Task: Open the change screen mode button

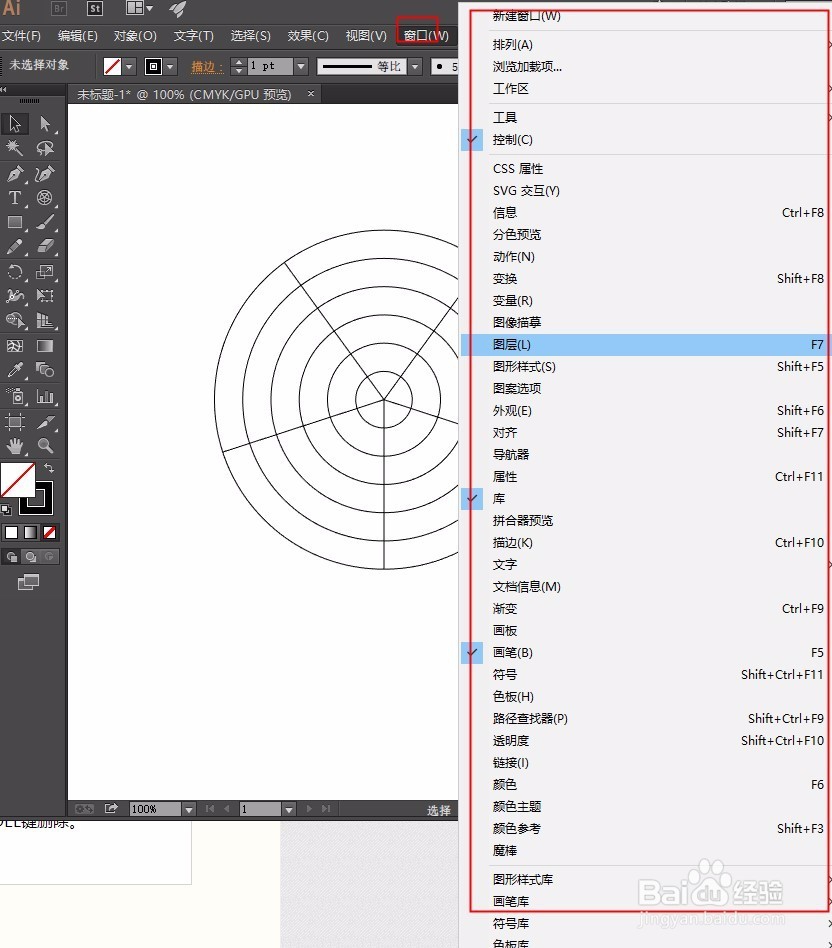Action: 28,582
